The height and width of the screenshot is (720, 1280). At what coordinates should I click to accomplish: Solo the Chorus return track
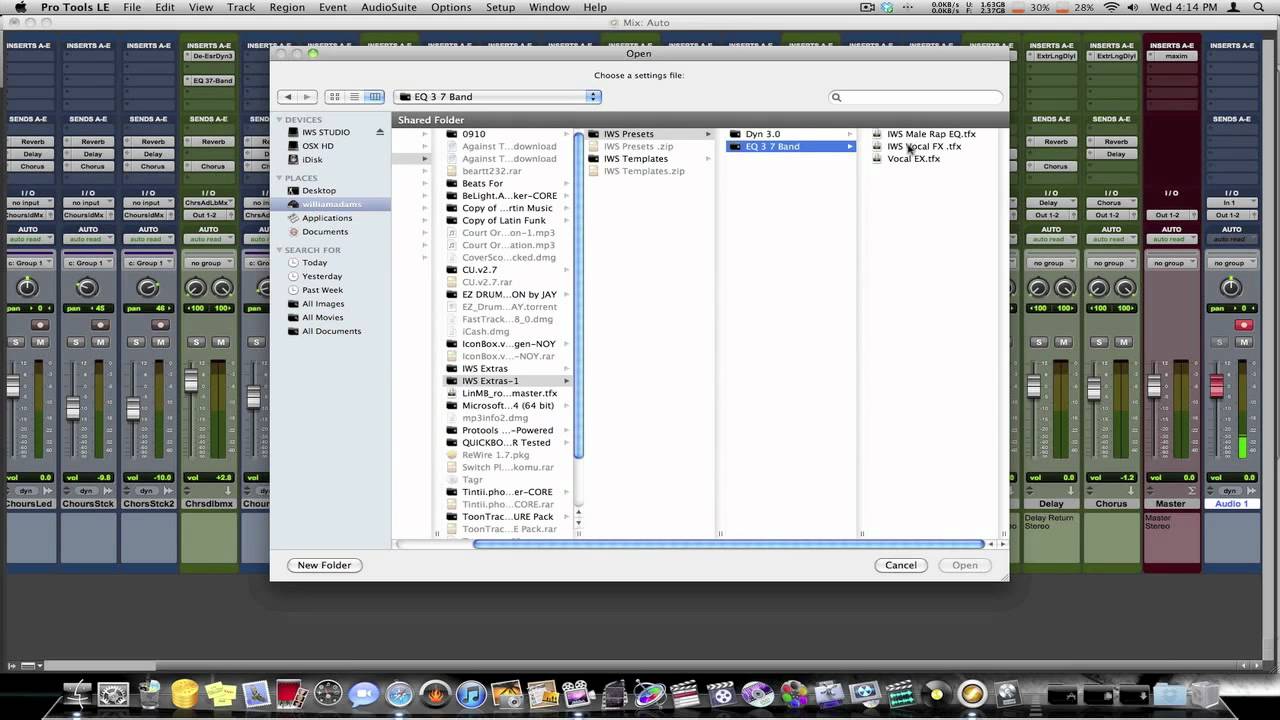(1100, 342)
